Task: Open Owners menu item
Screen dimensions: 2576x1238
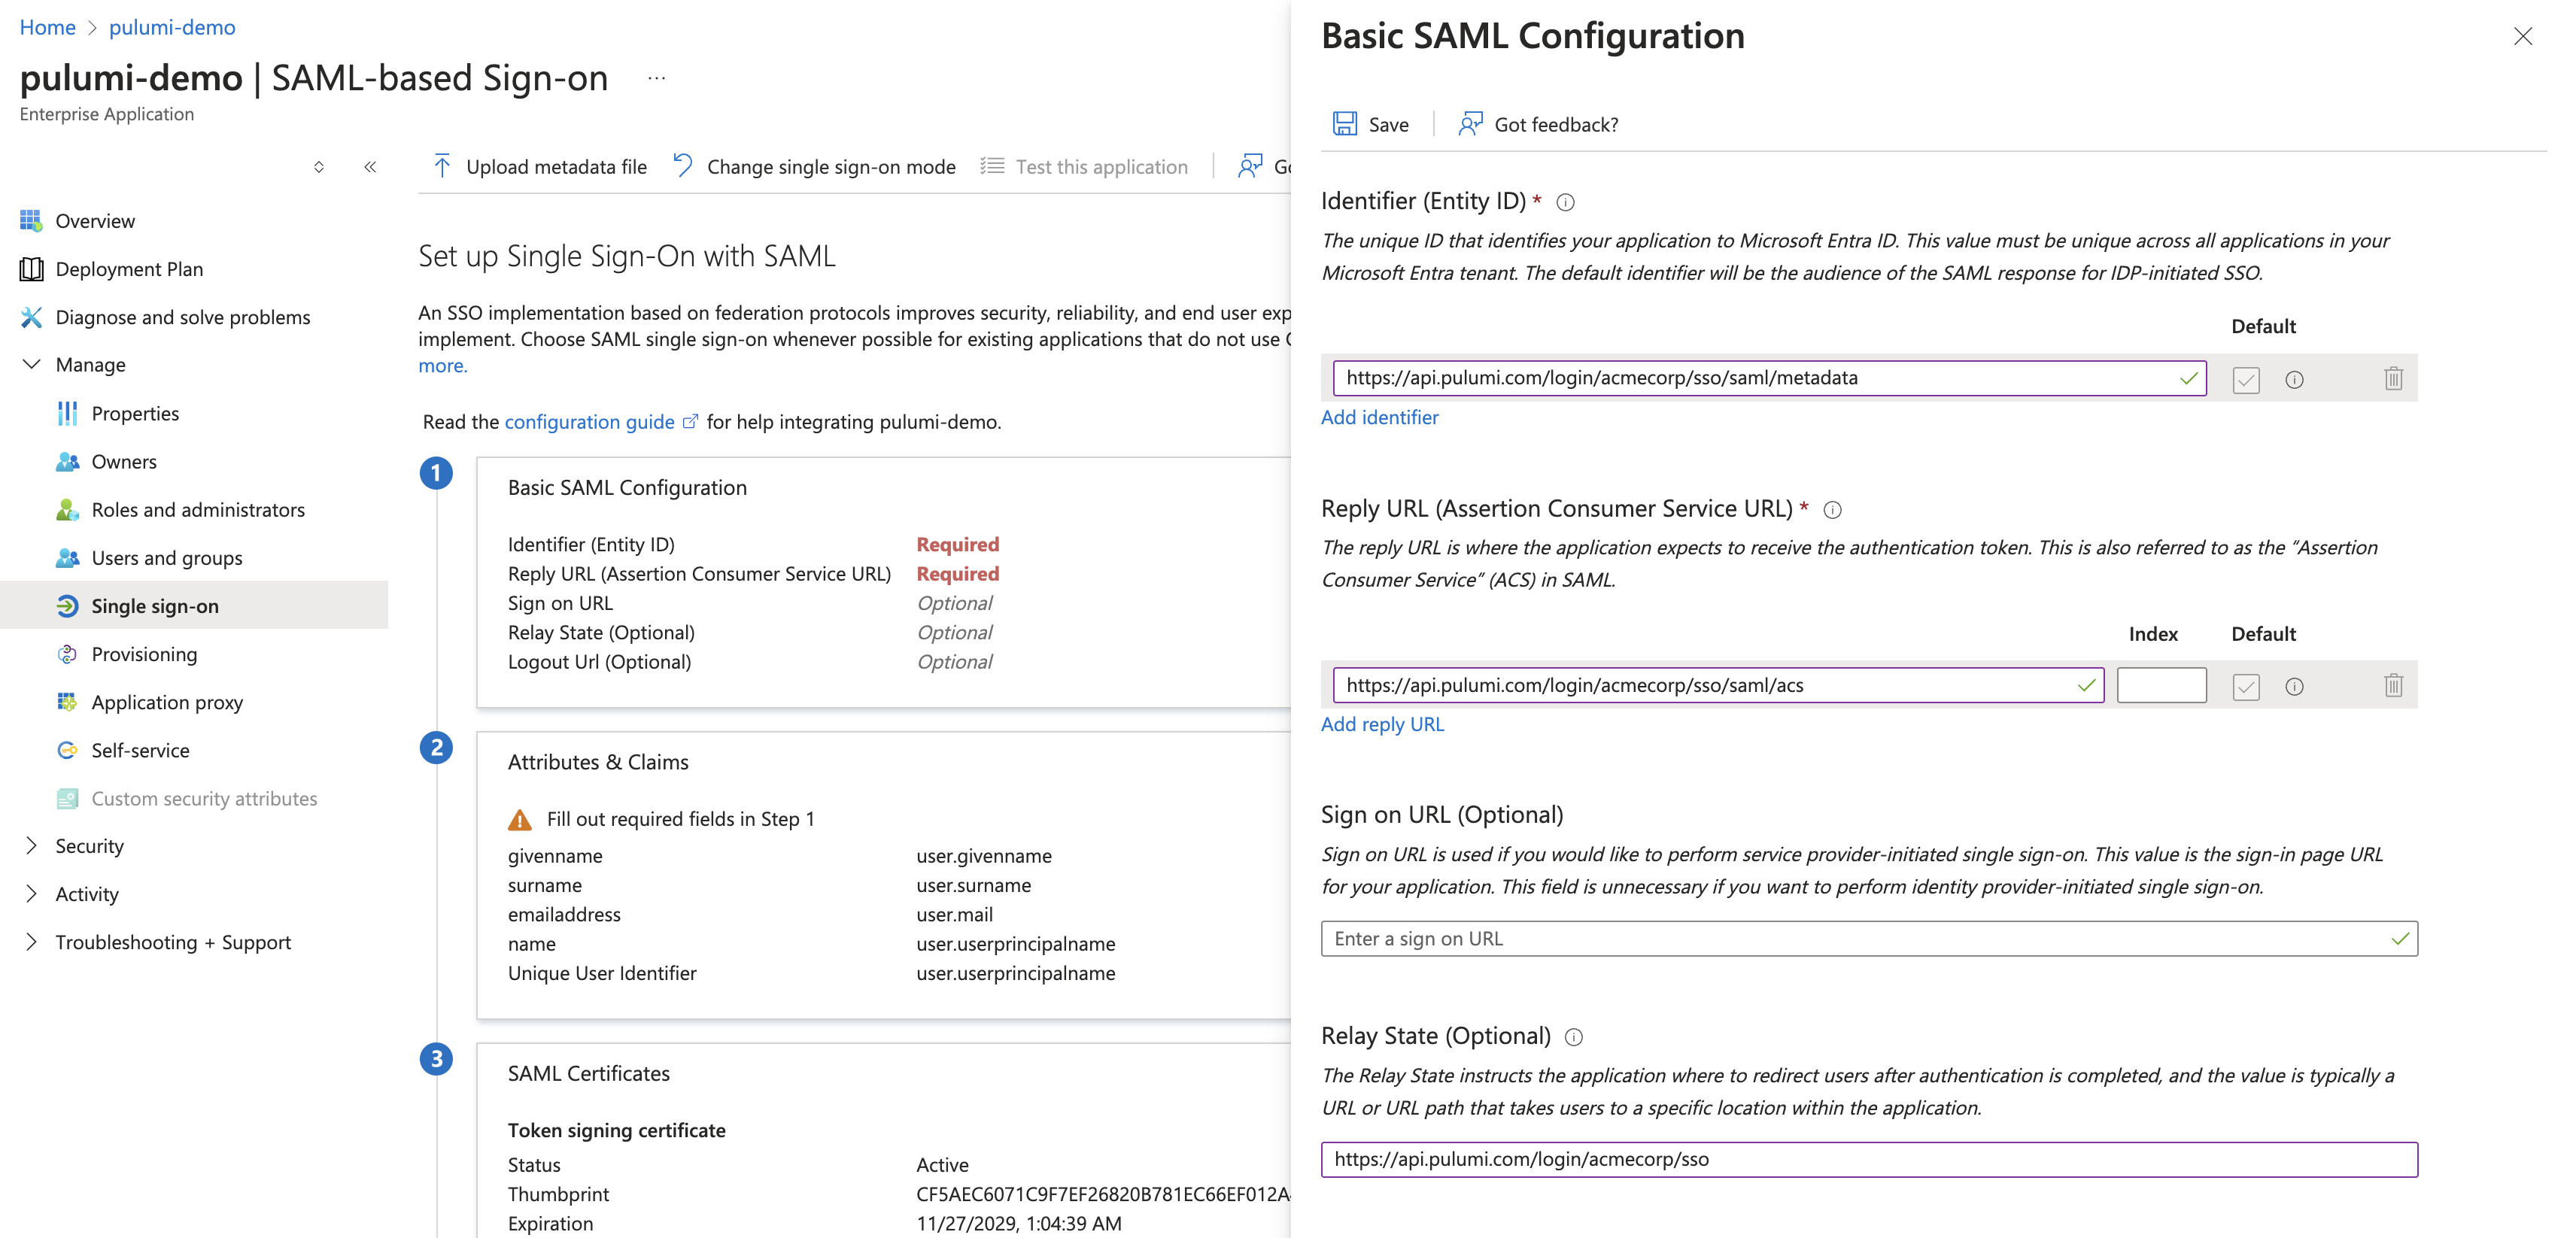Action: [124, 461]
